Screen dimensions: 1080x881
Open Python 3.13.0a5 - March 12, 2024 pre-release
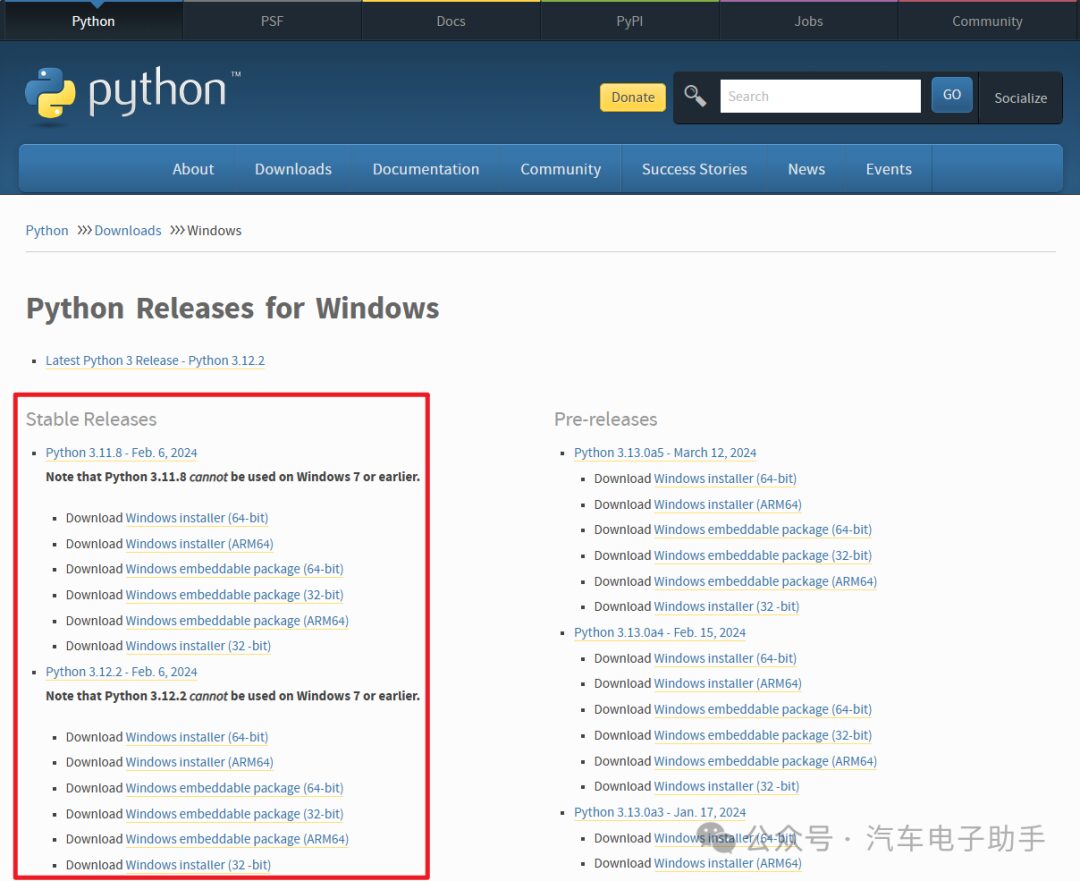665,453
